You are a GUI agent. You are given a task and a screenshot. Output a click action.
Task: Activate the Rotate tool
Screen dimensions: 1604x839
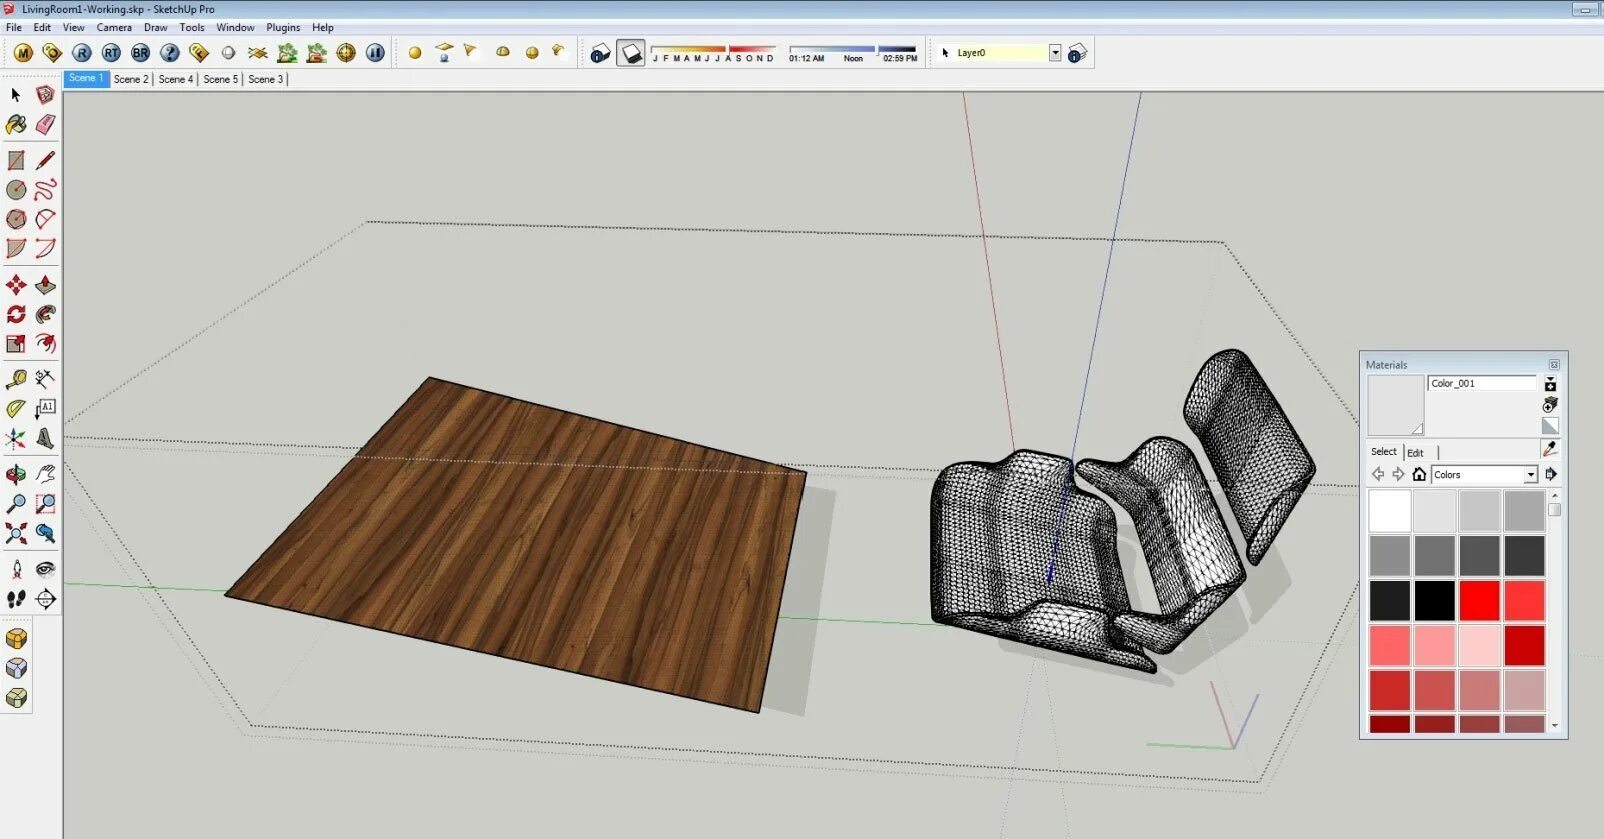[16, 315]
